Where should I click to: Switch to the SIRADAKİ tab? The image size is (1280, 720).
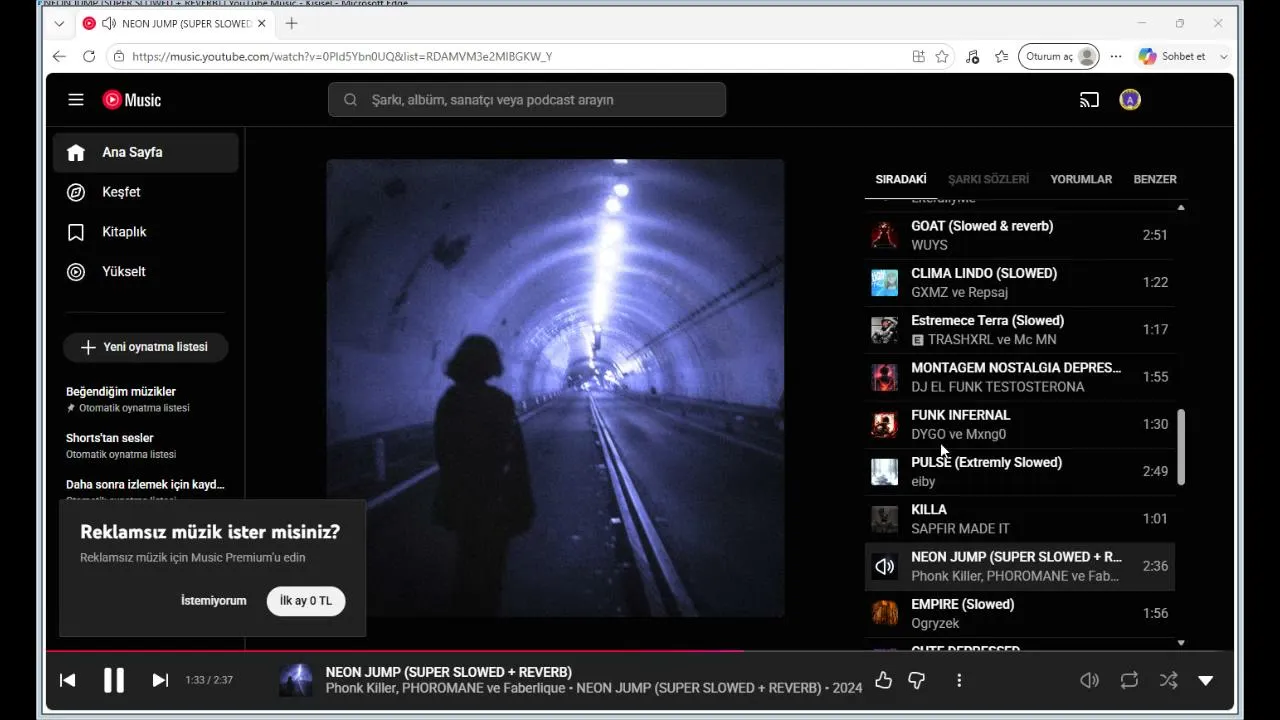tap(901, 180)
